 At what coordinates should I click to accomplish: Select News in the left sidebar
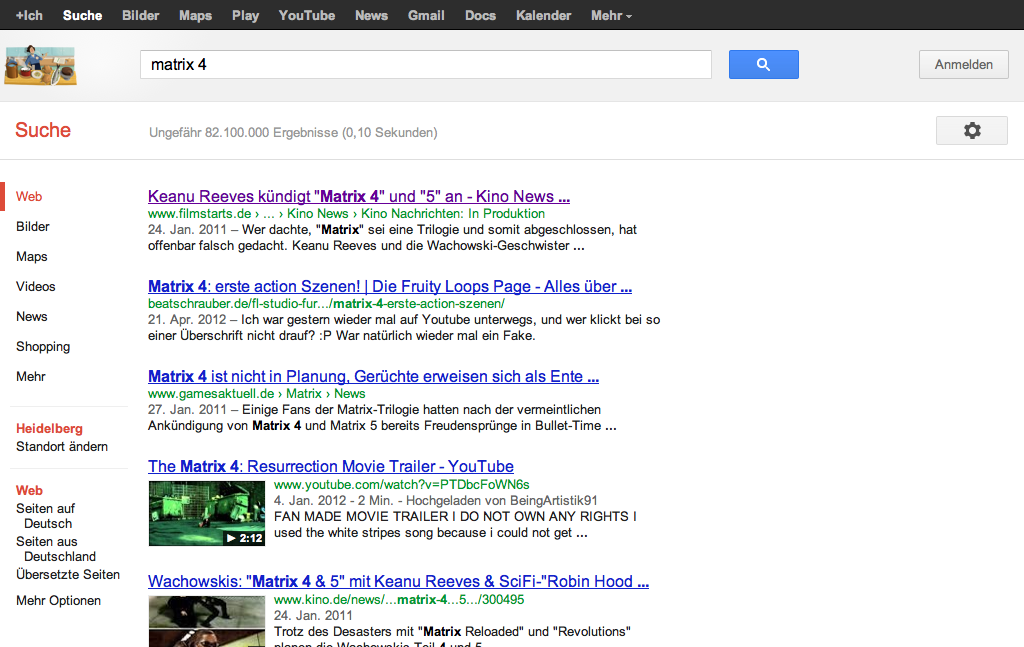click(x=31, y=317)
